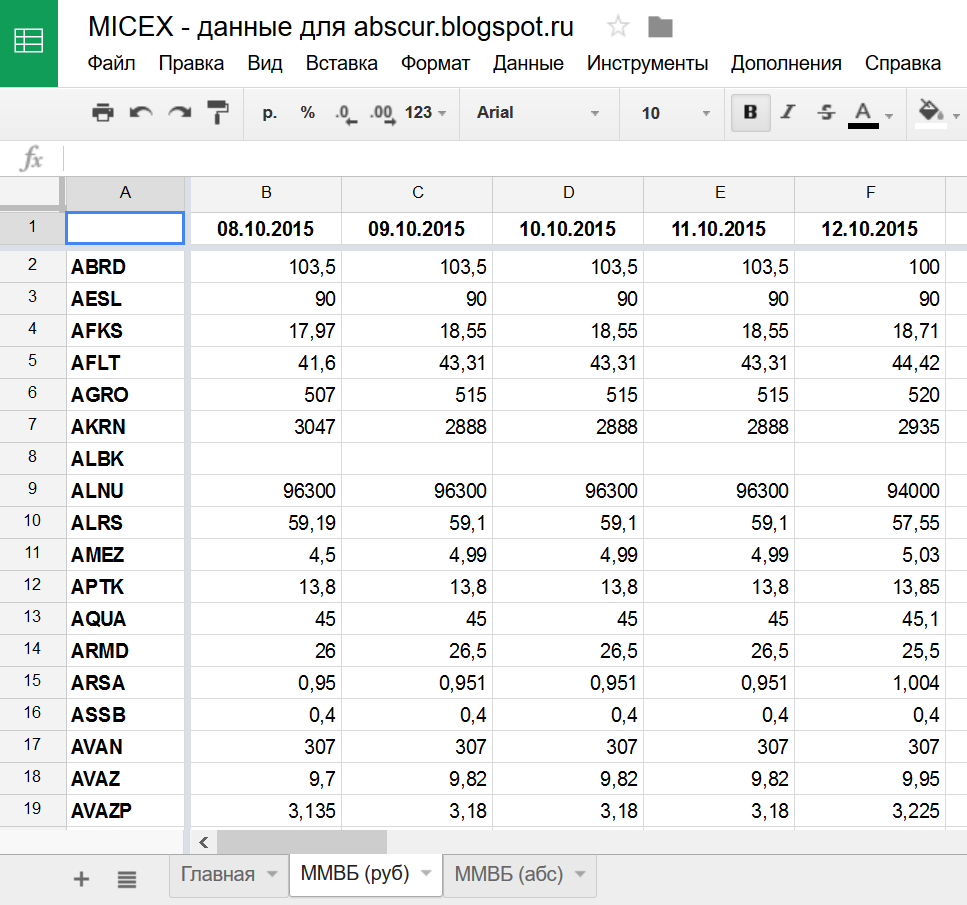The height and width of the screenshot is (905, 967).
Task: Open the Данные menu
Action: 528,64
